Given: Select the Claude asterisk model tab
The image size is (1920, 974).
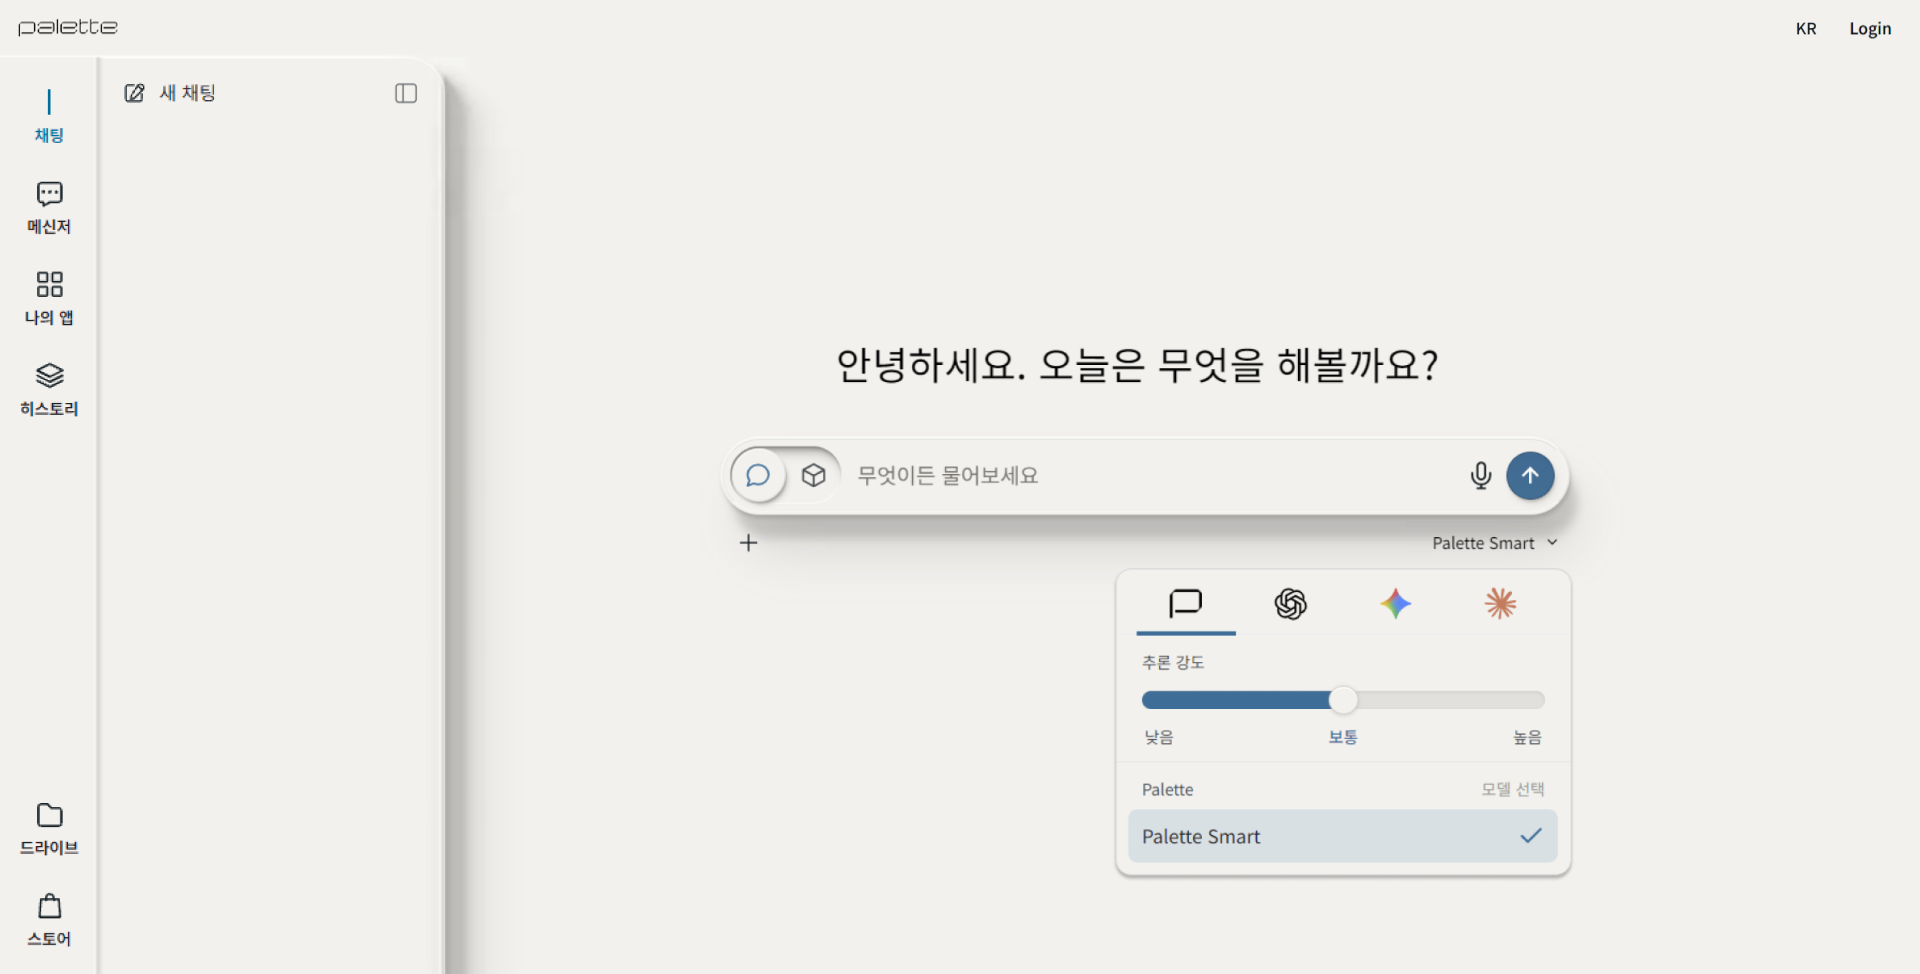Looking at the screenshot, I should coord(1500,604).
